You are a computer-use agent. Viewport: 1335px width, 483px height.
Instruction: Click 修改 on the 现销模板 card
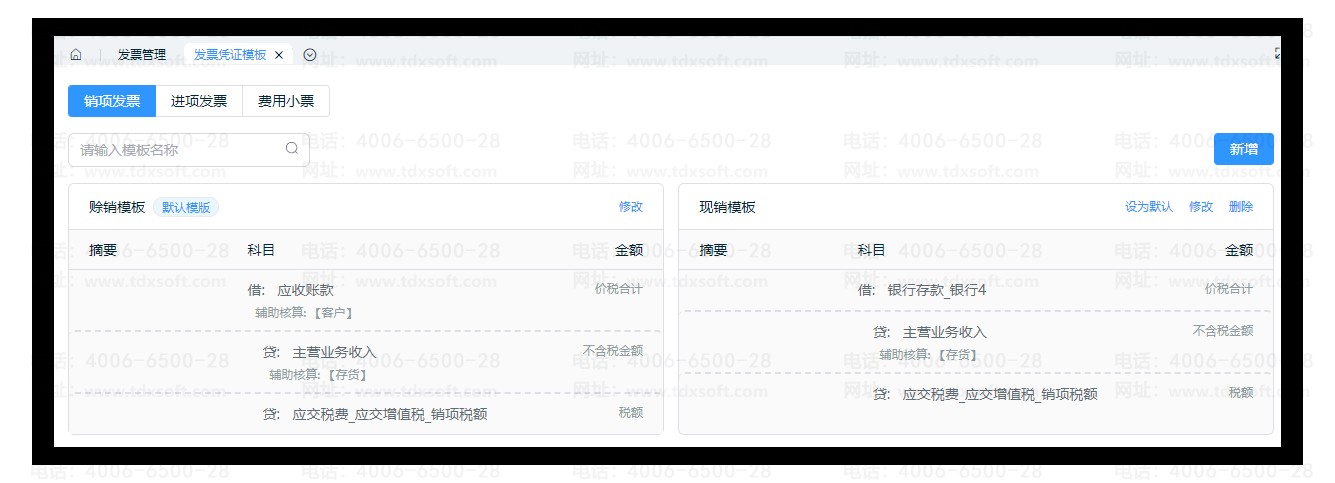pyautogui.click(x=1200, y=207)
